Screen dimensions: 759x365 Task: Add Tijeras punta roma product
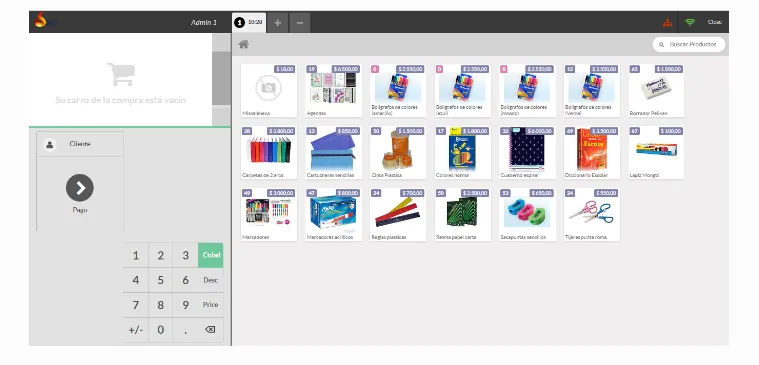592,214
